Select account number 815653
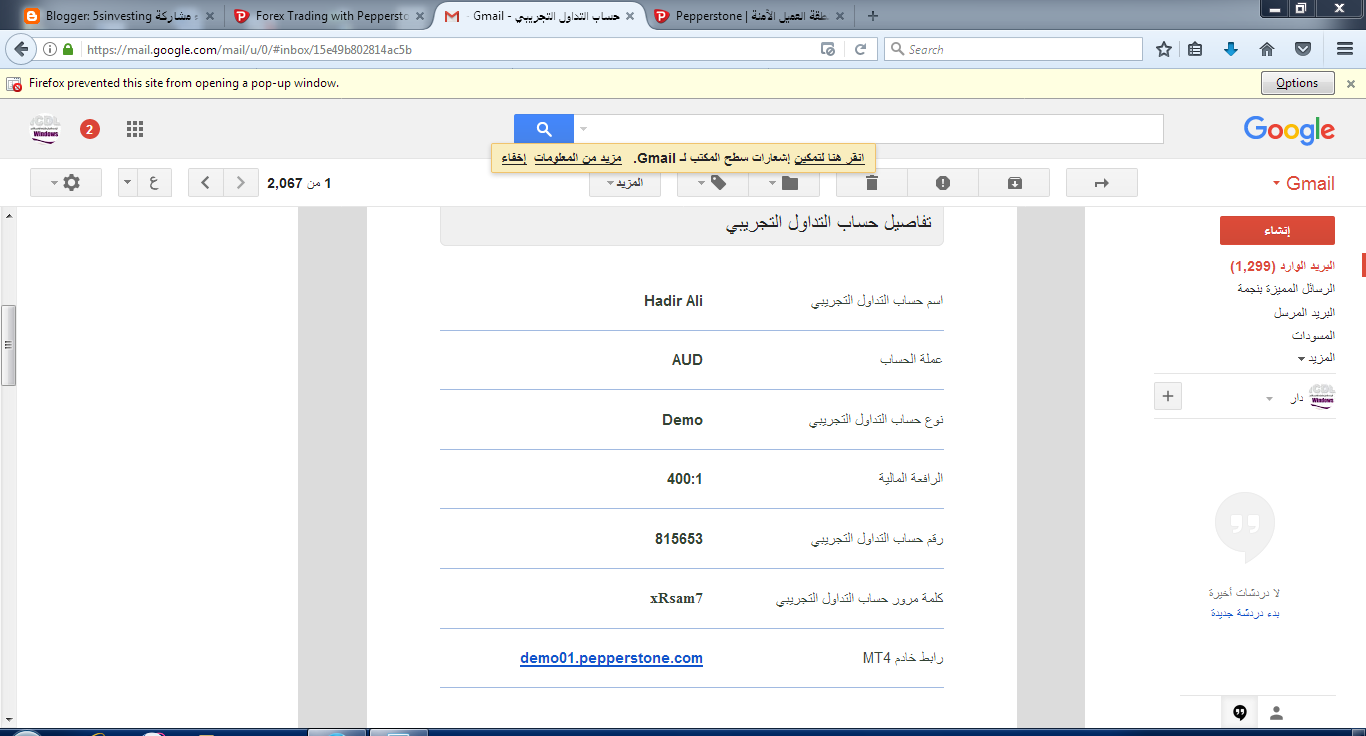This screenshot has width=1366, height=736. pos(679,538)
